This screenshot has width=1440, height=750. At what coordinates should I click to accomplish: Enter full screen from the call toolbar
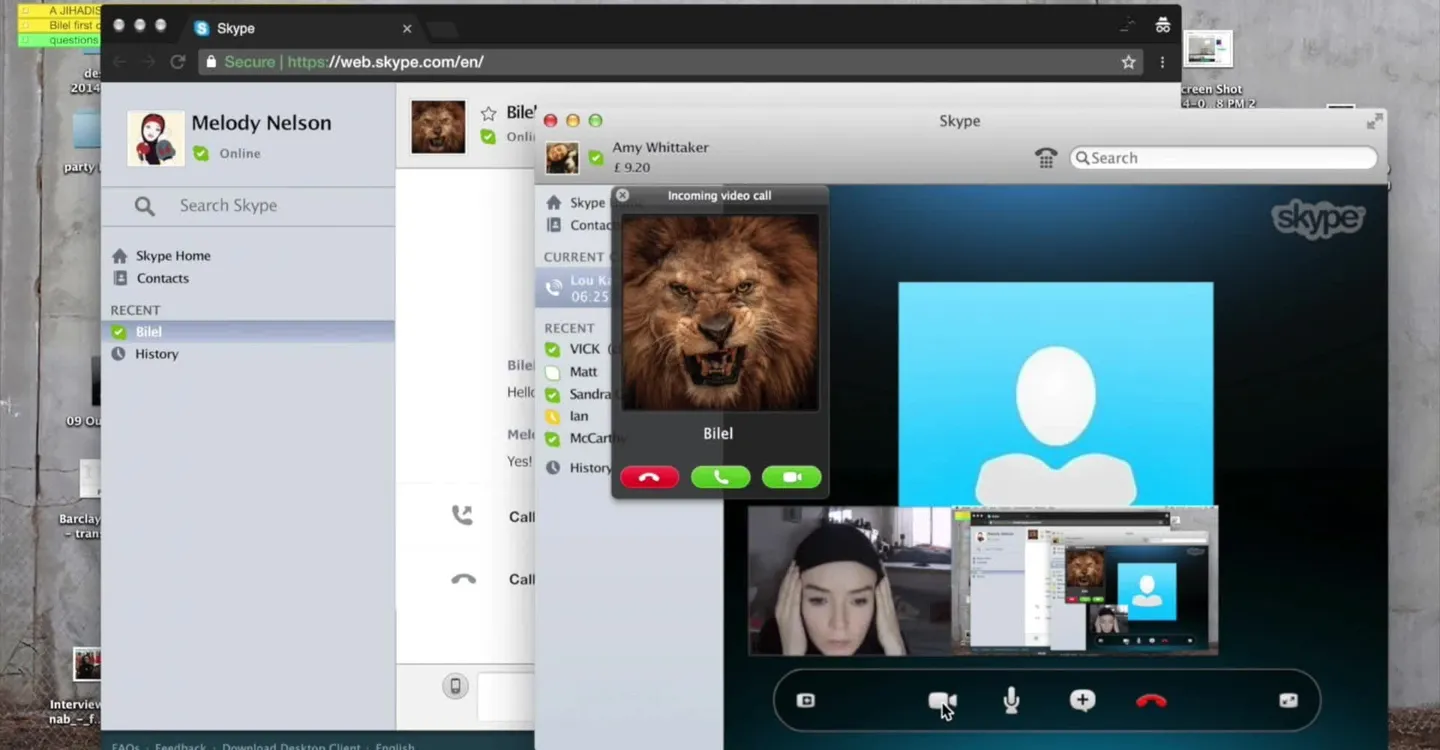point(1288,700)
